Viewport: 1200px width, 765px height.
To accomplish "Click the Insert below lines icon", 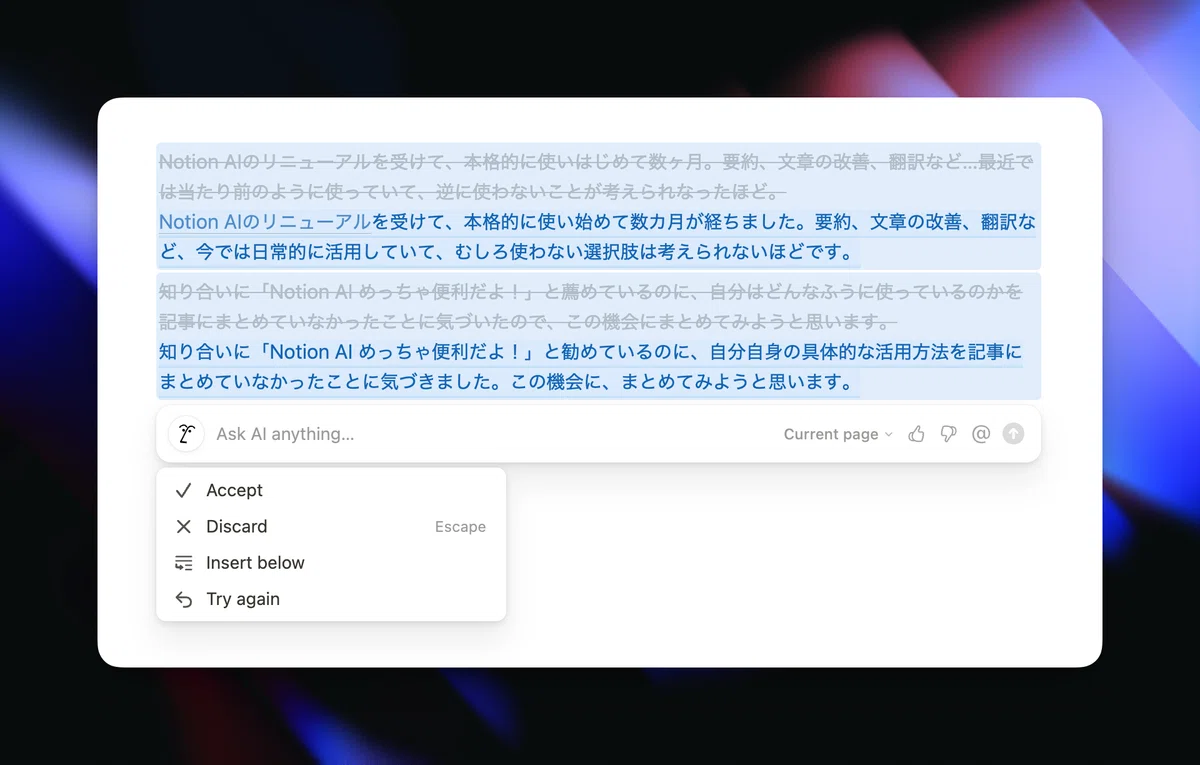I will 183,563.
